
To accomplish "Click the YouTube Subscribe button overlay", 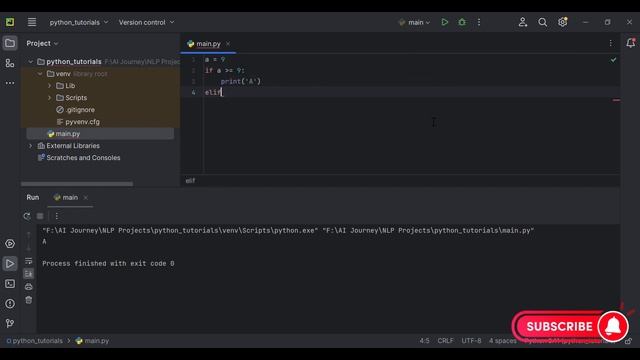I will click(571, 326).
